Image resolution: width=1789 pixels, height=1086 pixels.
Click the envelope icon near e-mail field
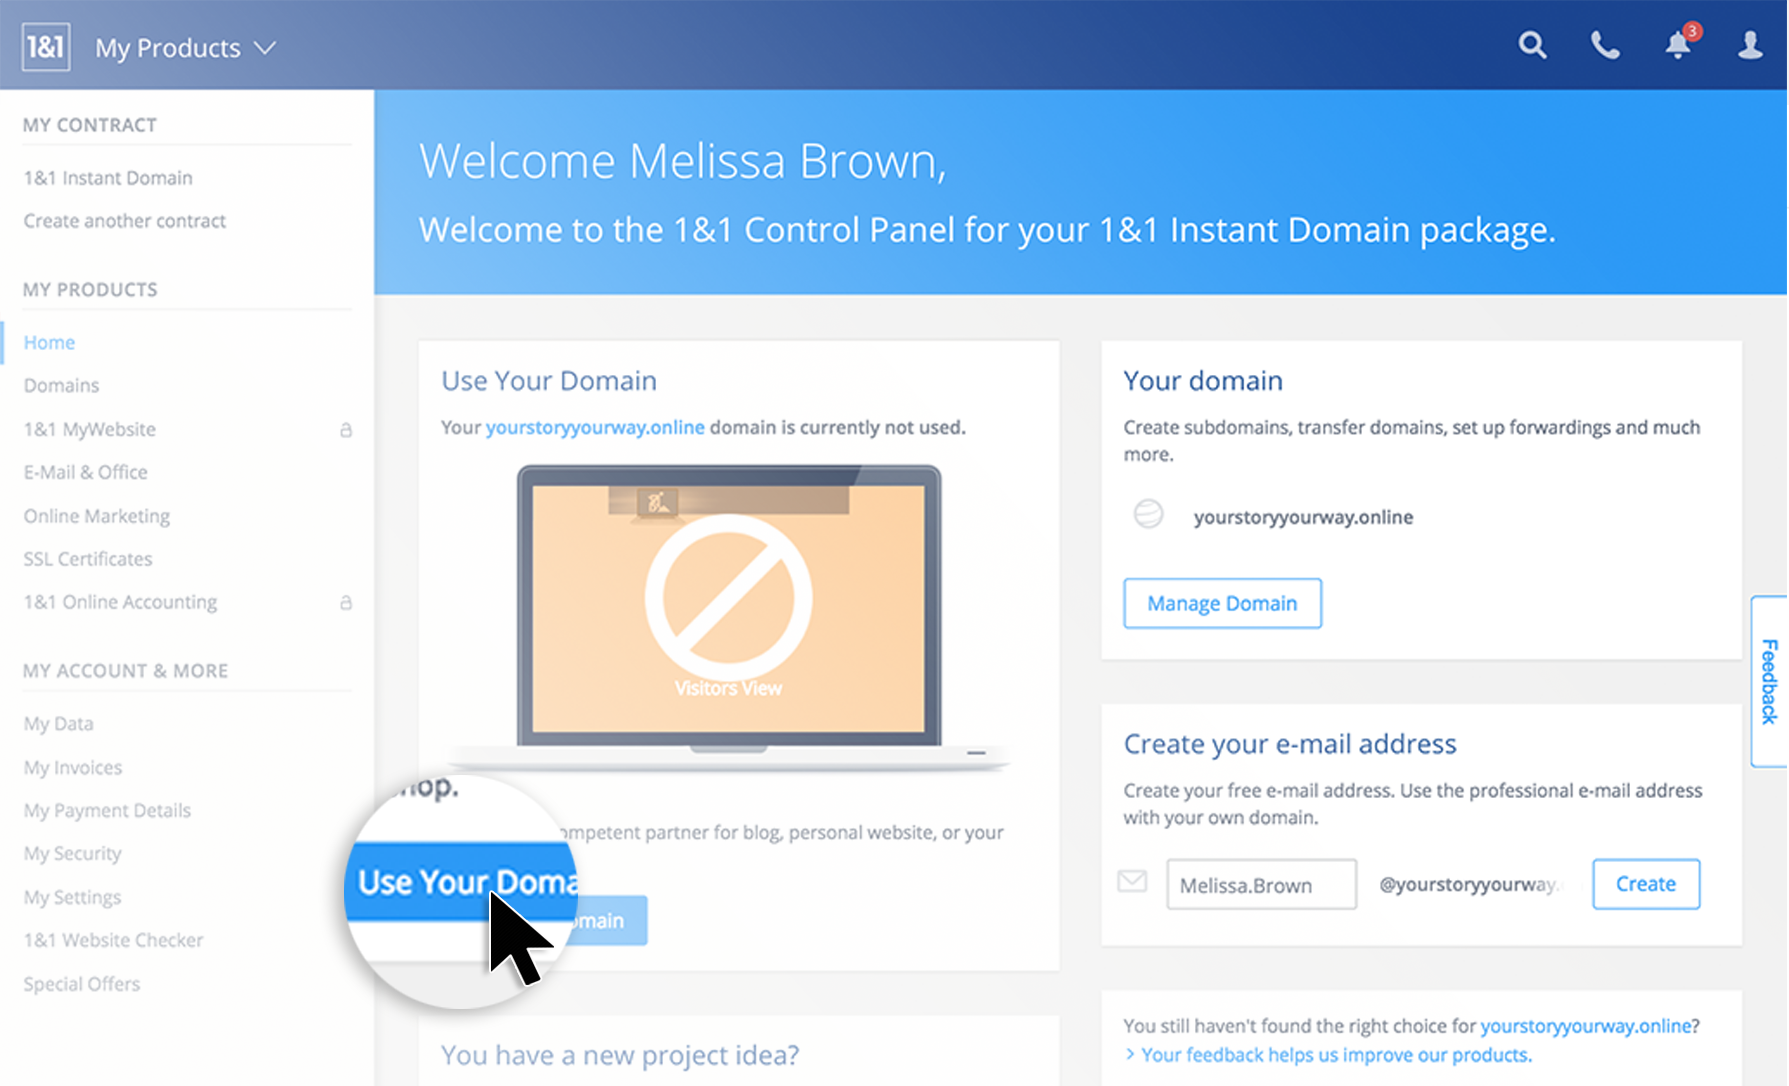(x=1132, y=882)
